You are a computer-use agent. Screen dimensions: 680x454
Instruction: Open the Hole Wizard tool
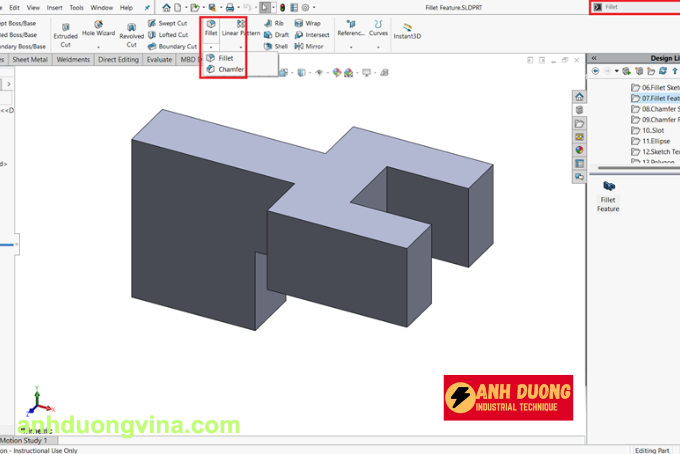pos(98,31)
